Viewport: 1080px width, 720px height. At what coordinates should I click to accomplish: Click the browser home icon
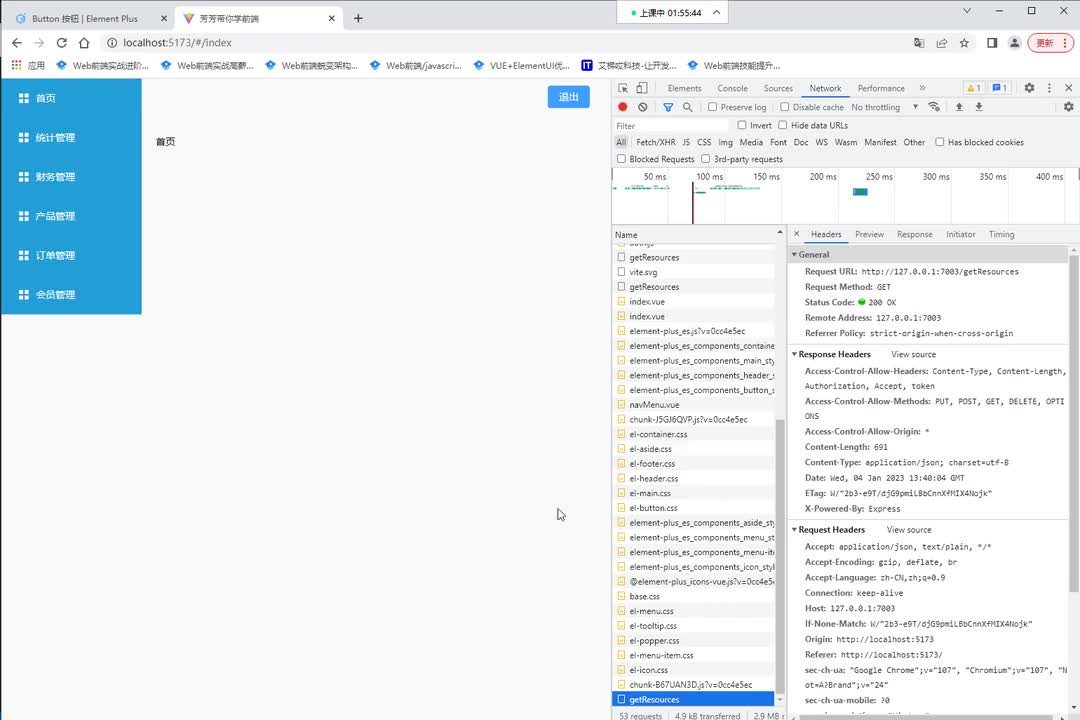84,43
